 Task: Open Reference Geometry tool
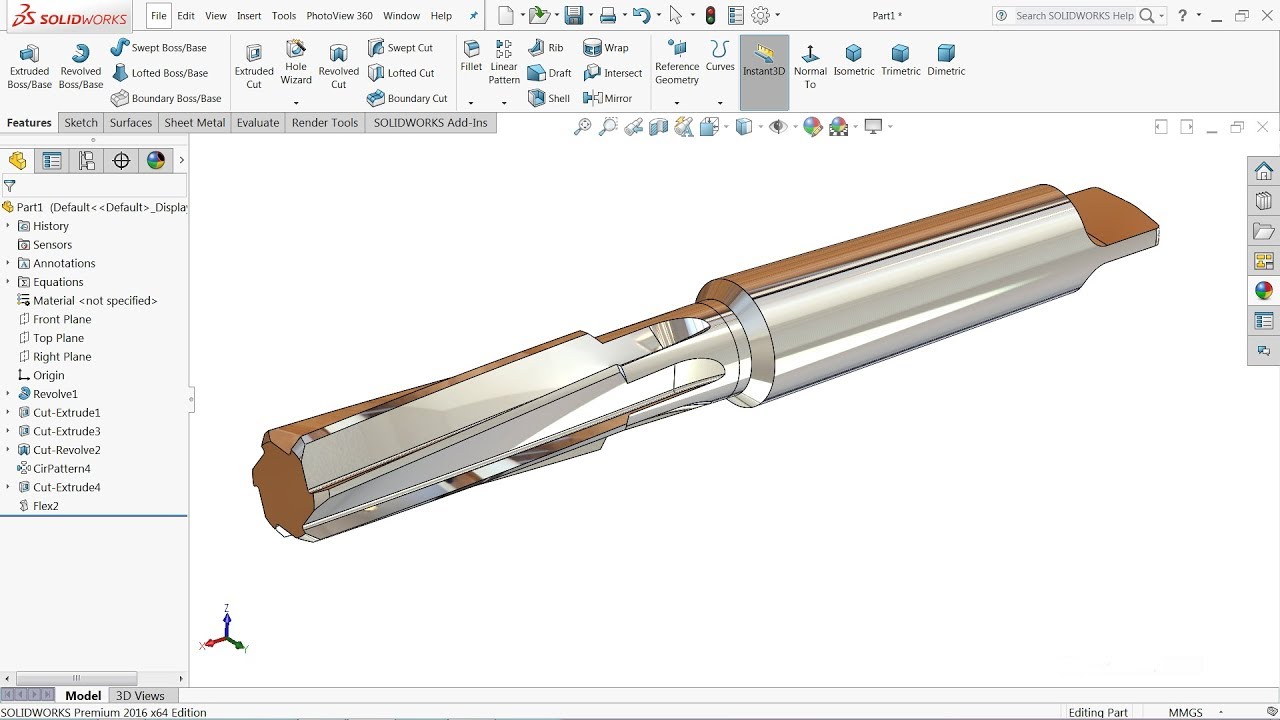click(x=677, y=62)
